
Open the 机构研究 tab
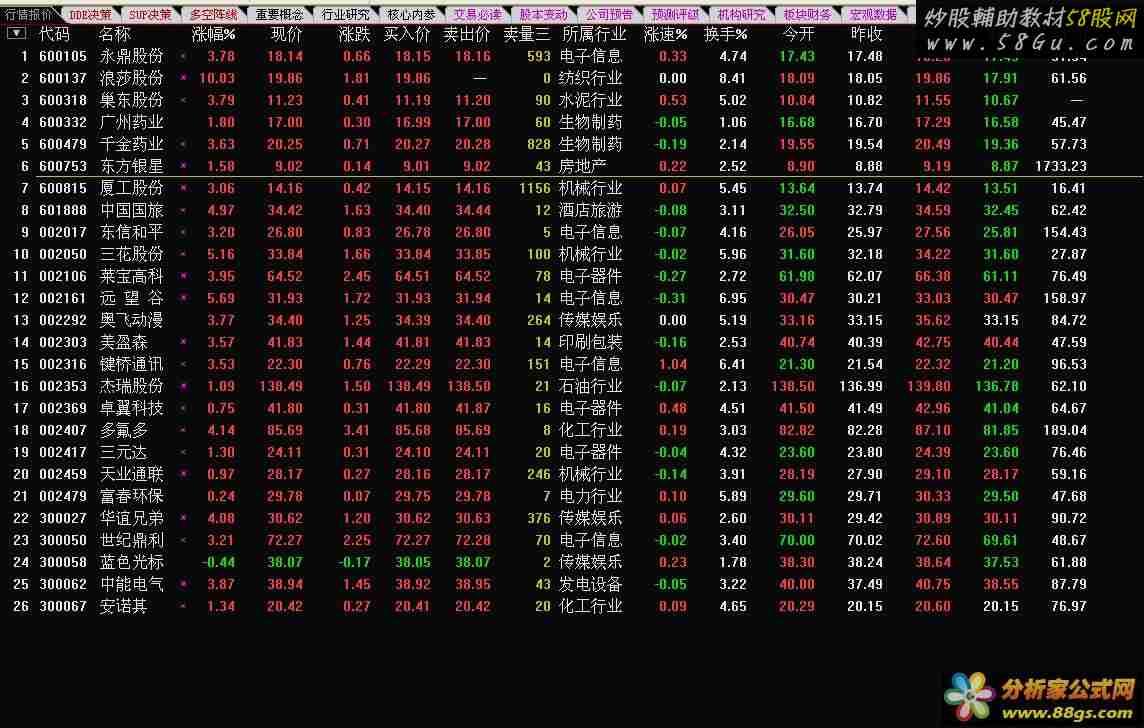click(x=741, y=14)
